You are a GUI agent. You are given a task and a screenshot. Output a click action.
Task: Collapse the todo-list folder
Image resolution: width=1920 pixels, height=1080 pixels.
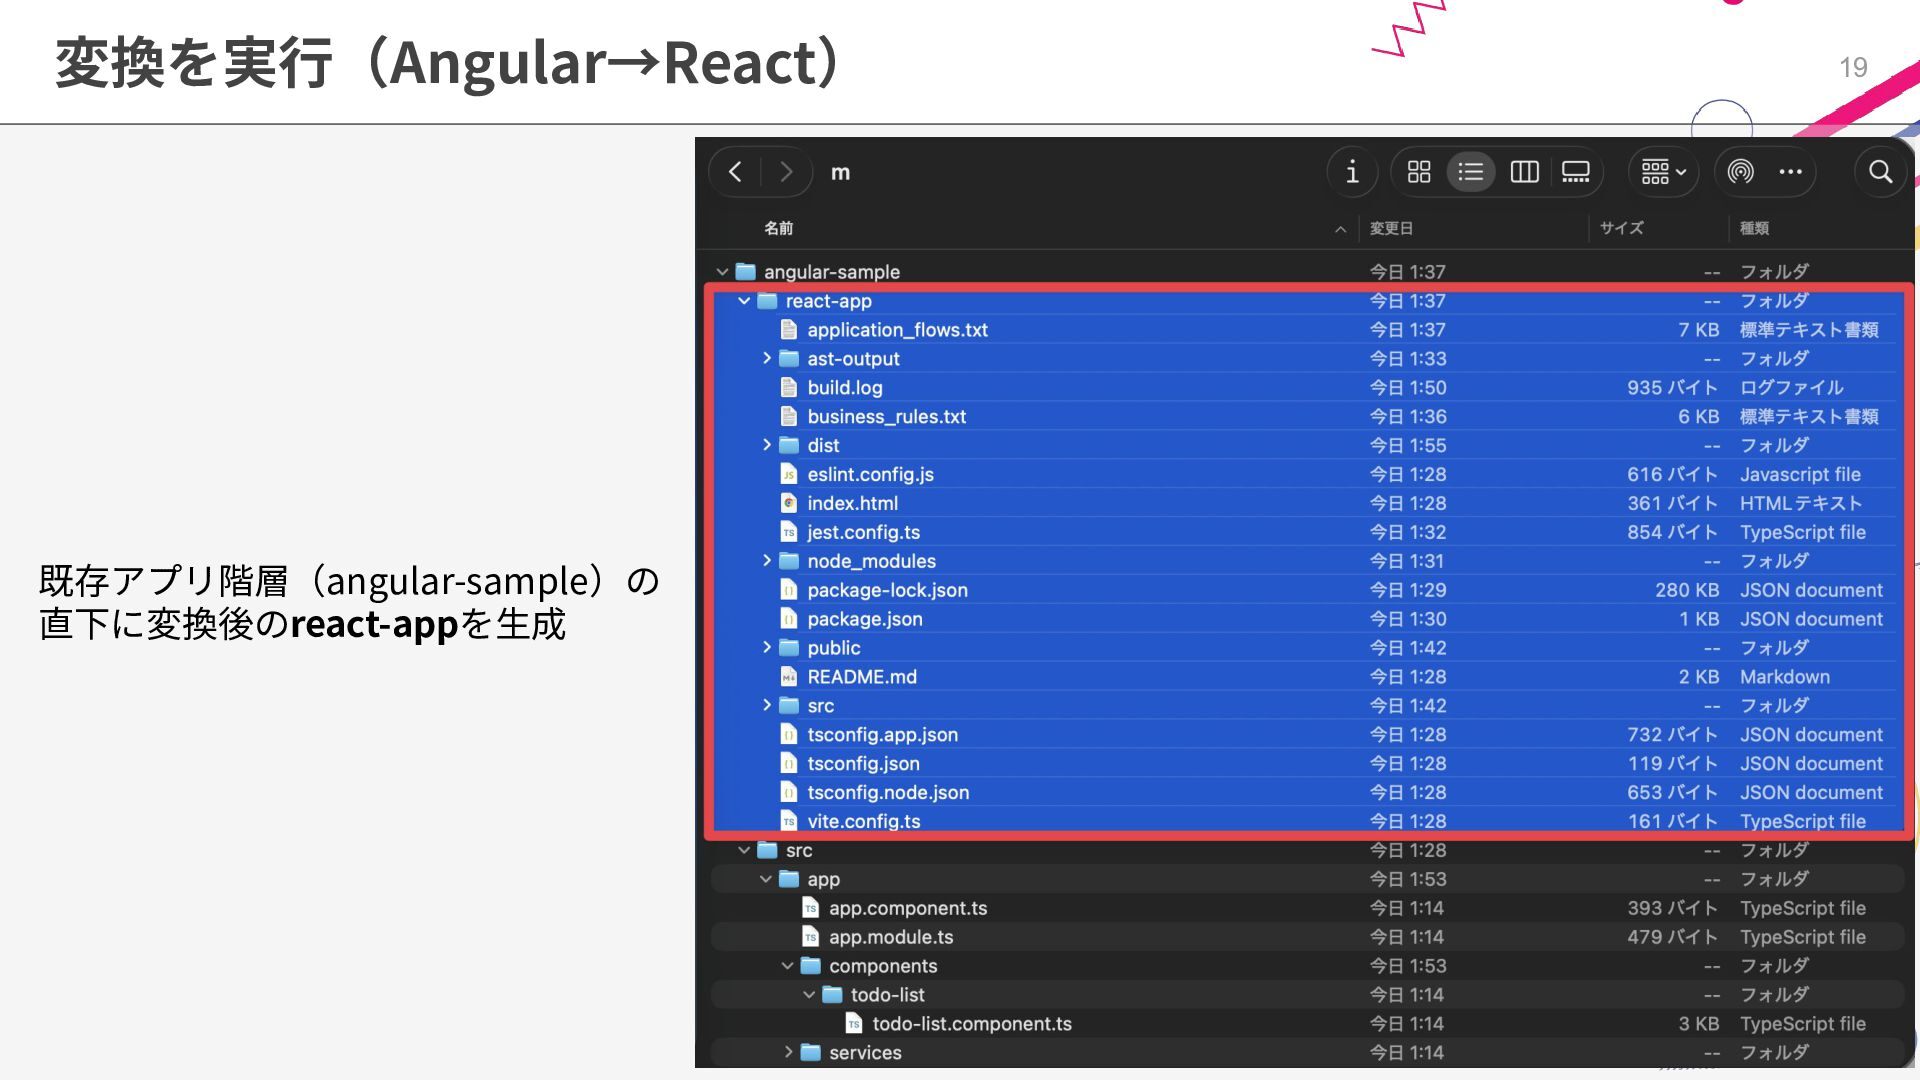[809, 995]
